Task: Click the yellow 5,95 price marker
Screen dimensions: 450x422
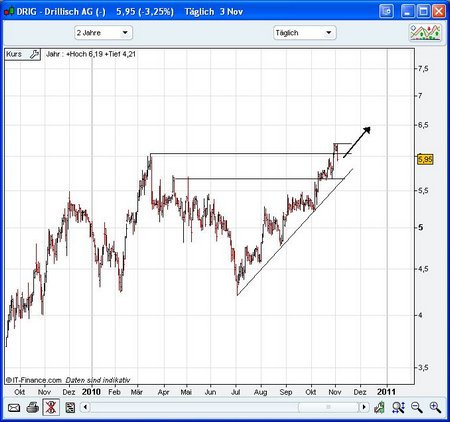Action: point(425,159)
